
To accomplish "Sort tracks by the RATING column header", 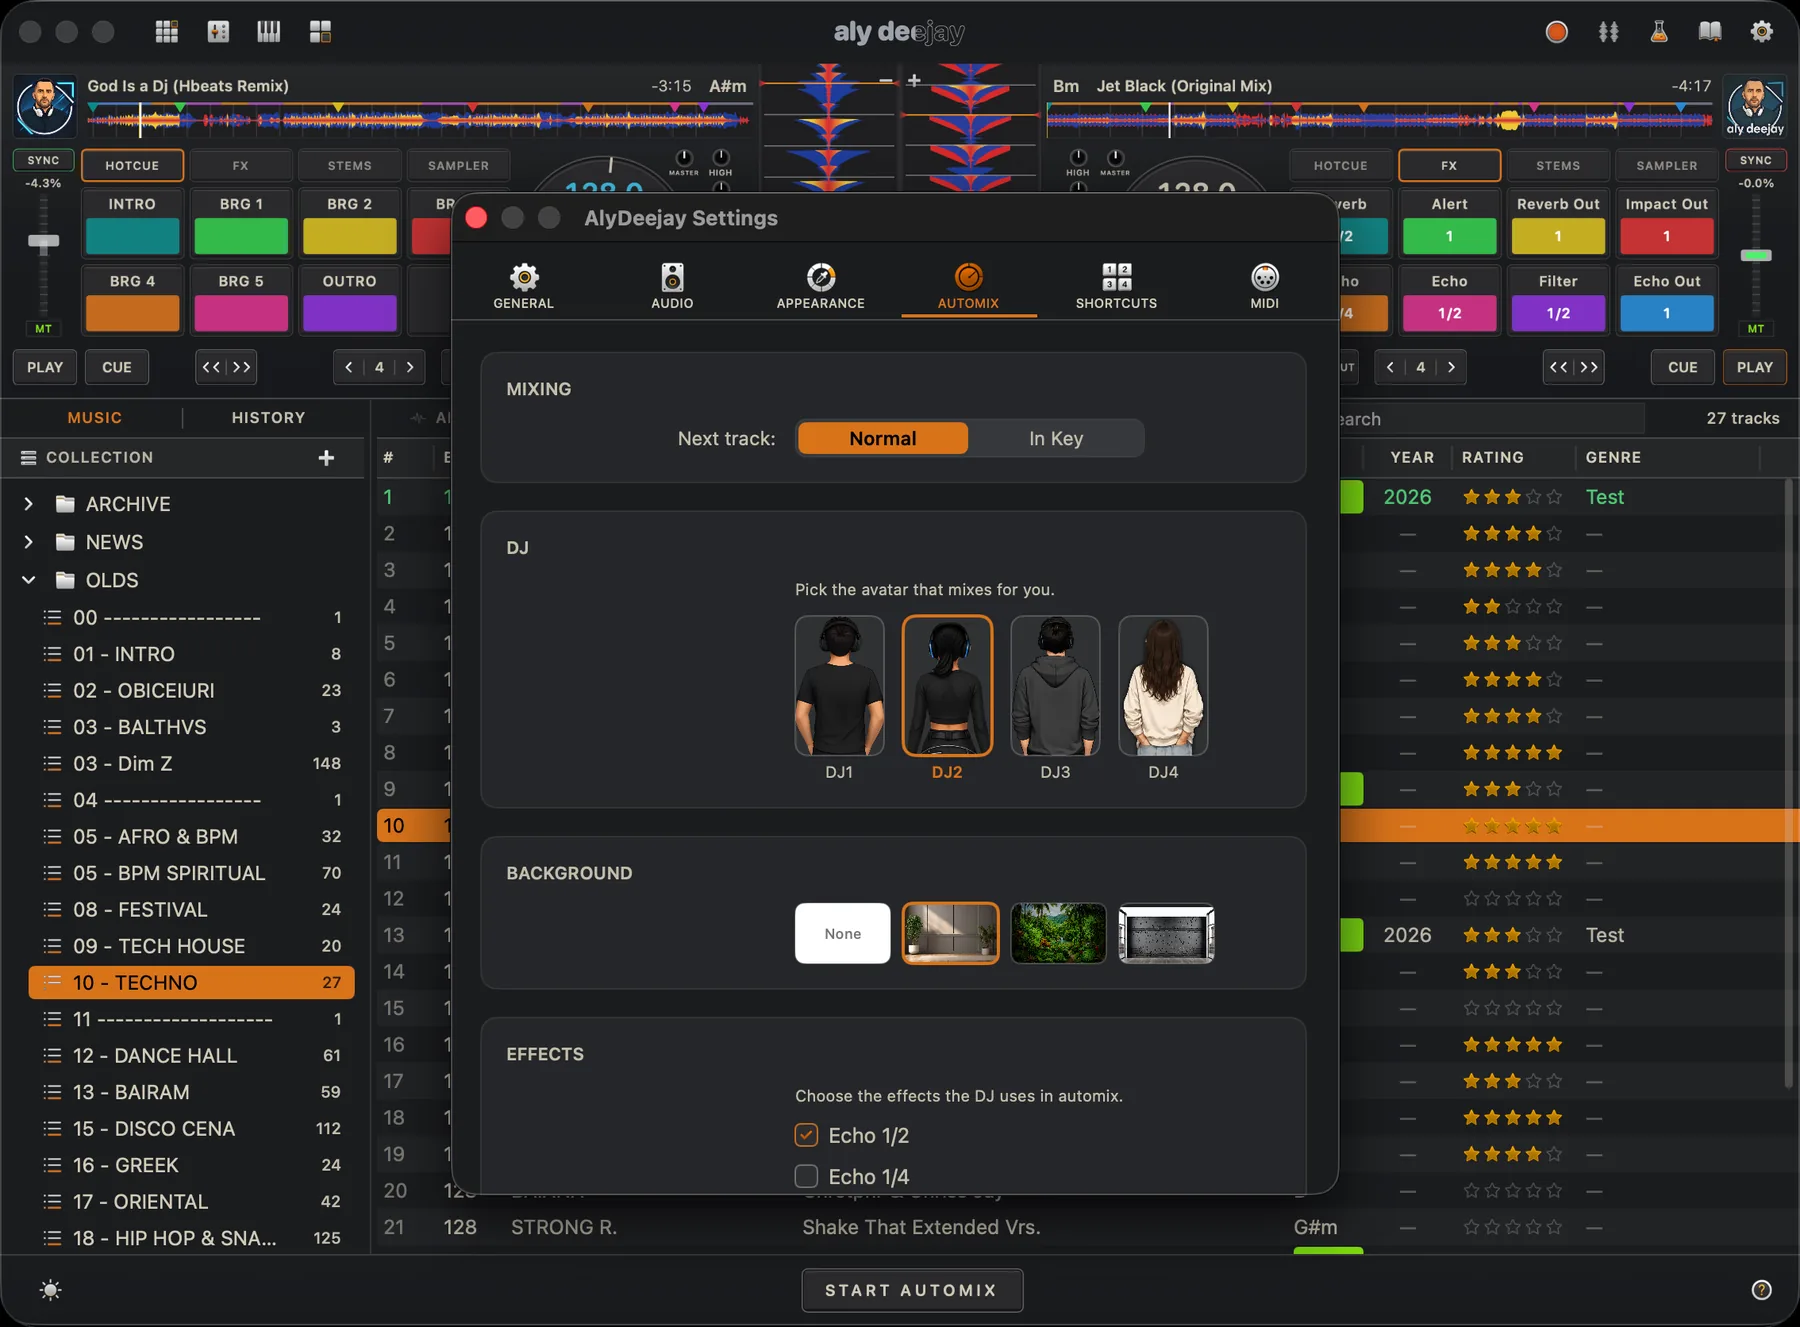I will tap(1493, 457).
